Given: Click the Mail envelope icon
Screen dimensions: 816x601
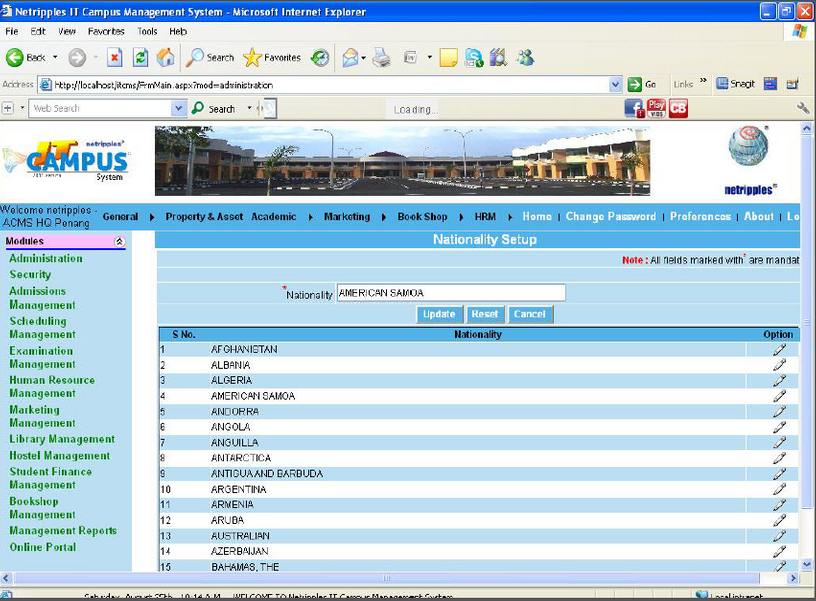Looking at the screenshot, I should click(350, 57).
